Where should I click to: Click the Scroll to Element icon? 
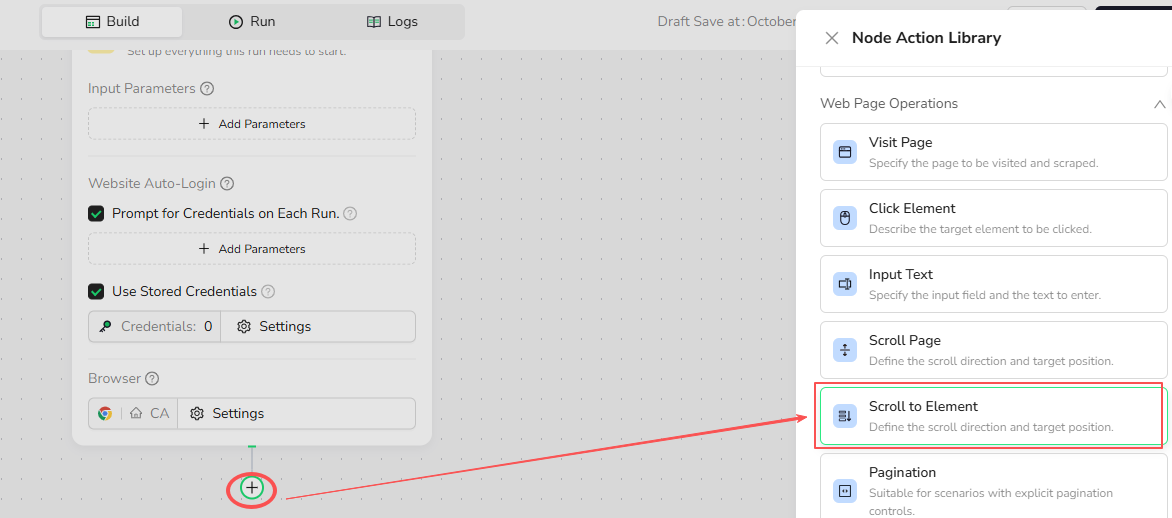click(x=845, y=416)
